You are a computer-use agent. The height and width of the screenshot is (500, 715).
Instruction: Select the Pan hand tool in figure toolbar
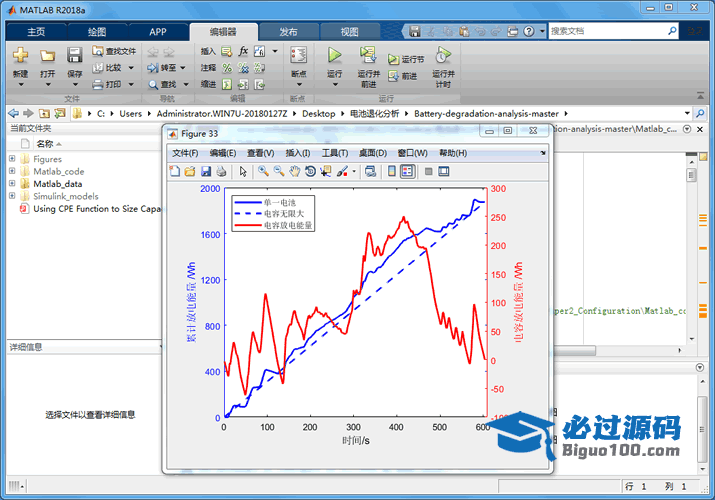click(294, 171)
